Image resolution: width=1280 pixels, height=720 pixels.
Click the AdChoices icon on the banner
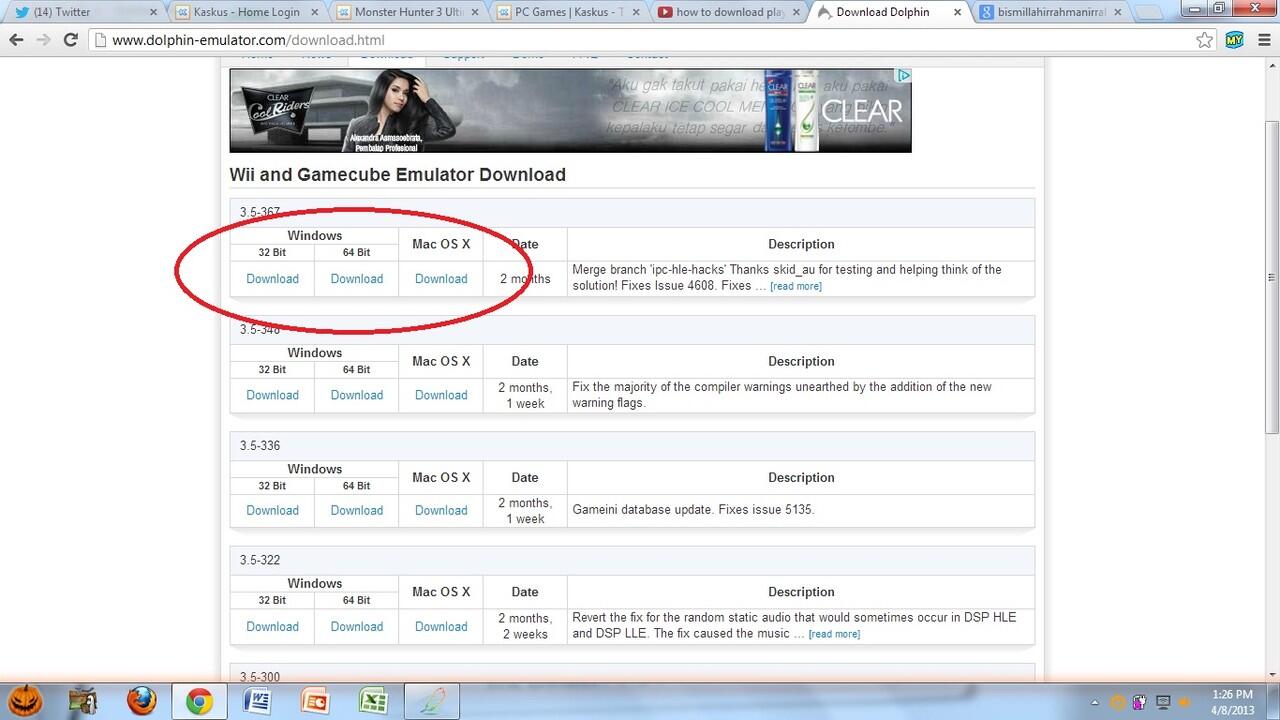[x=903, y=75]
